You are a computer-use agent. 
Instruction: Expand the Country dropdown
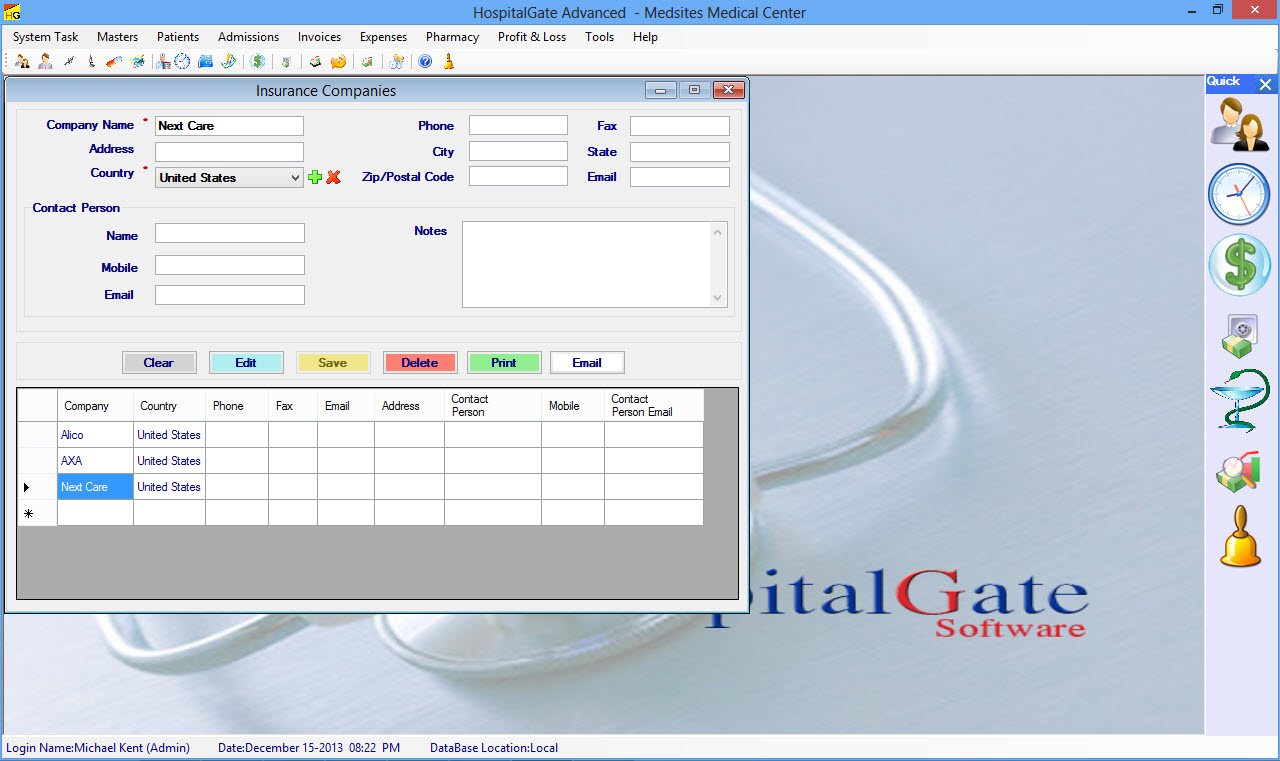tap(294, 178)
